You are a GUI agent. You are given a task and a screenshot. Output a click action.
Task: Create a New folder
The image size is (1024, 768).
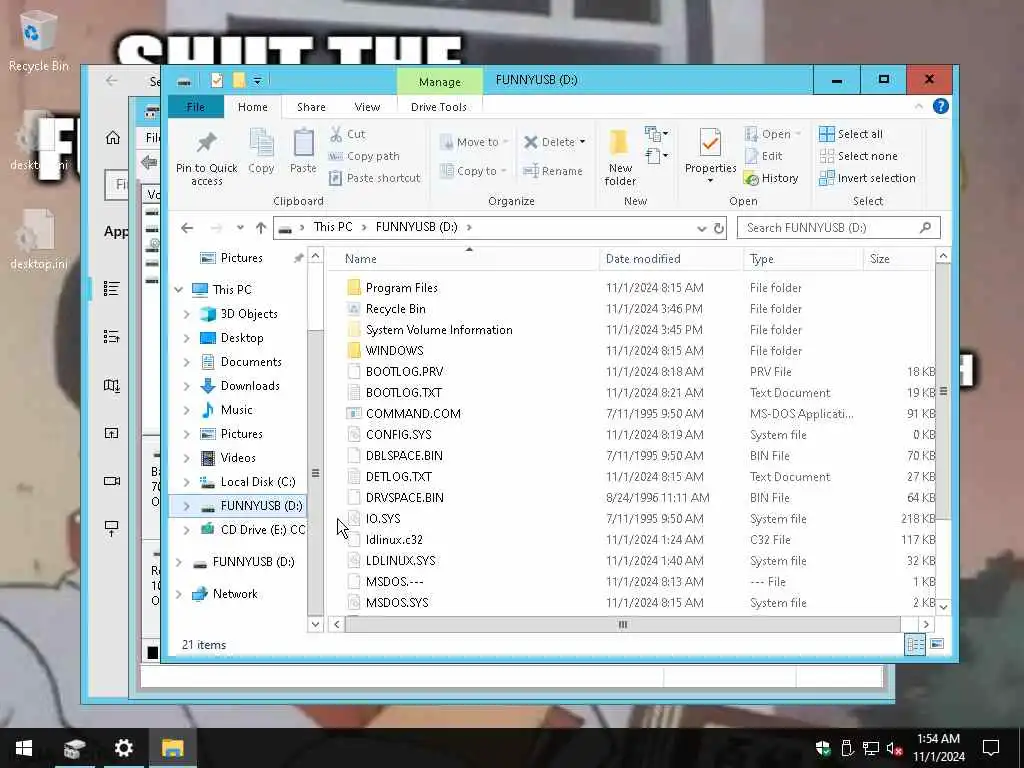(x=619, y=157)
